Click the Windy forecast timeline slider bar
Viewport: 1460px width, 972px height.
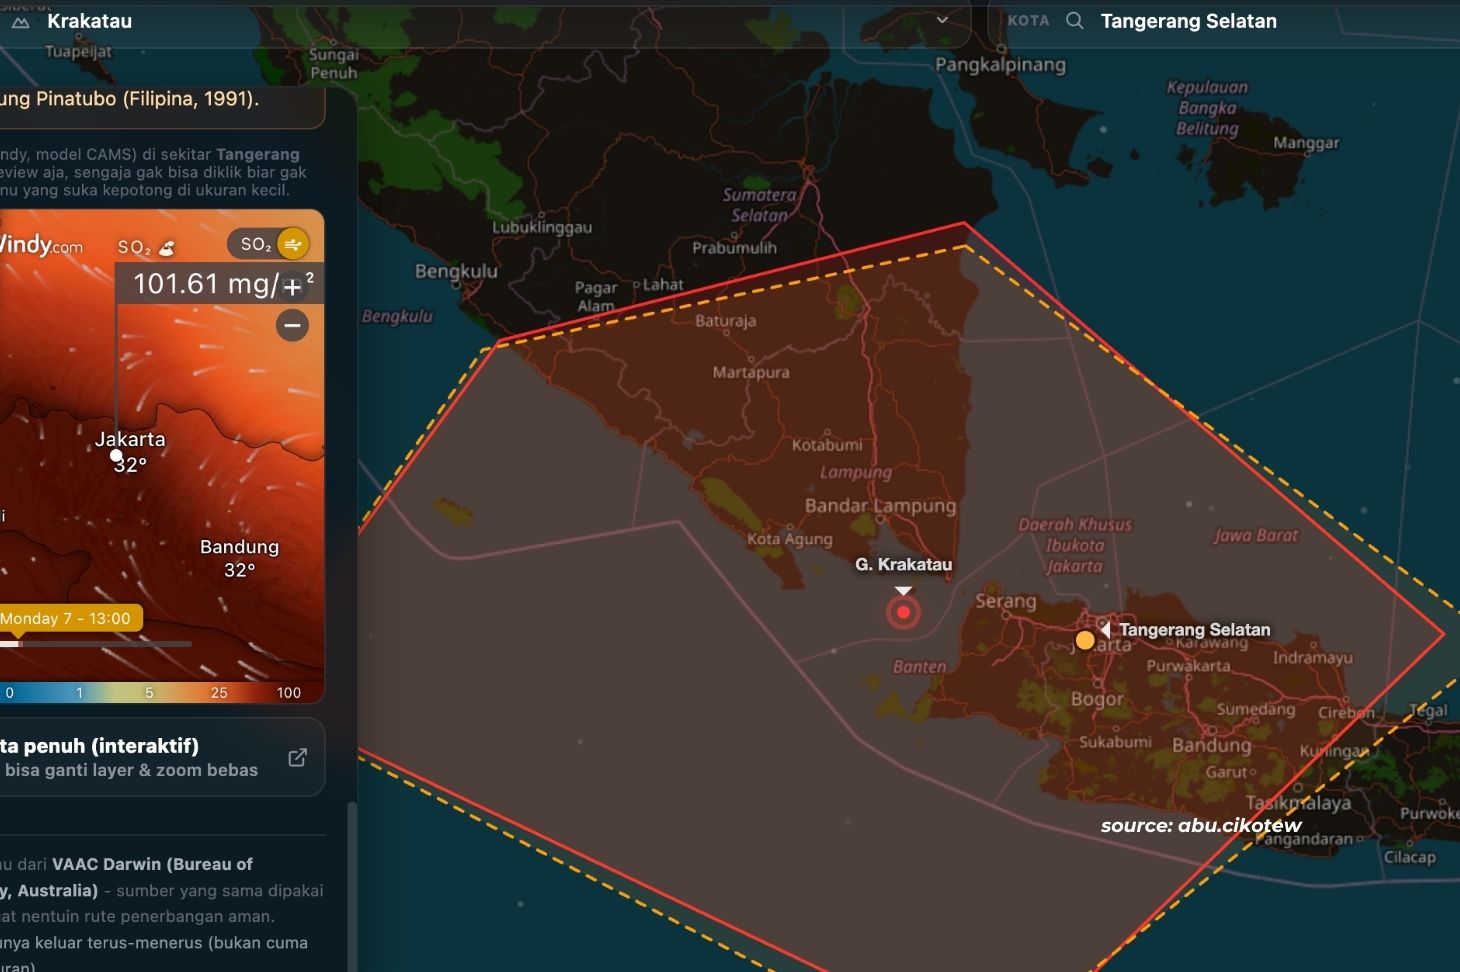point(96,644)
